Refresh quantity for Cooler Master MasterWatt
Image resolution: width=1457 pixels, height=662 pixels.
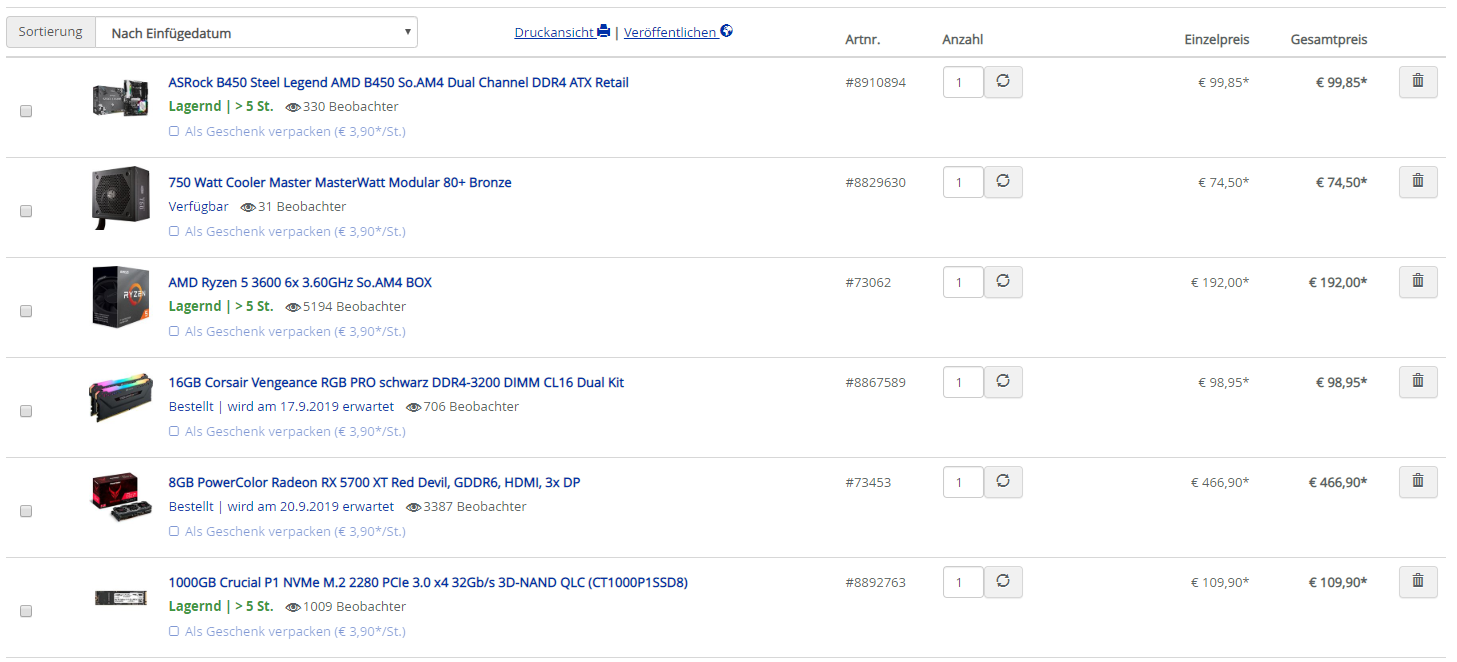[1003, 182]
